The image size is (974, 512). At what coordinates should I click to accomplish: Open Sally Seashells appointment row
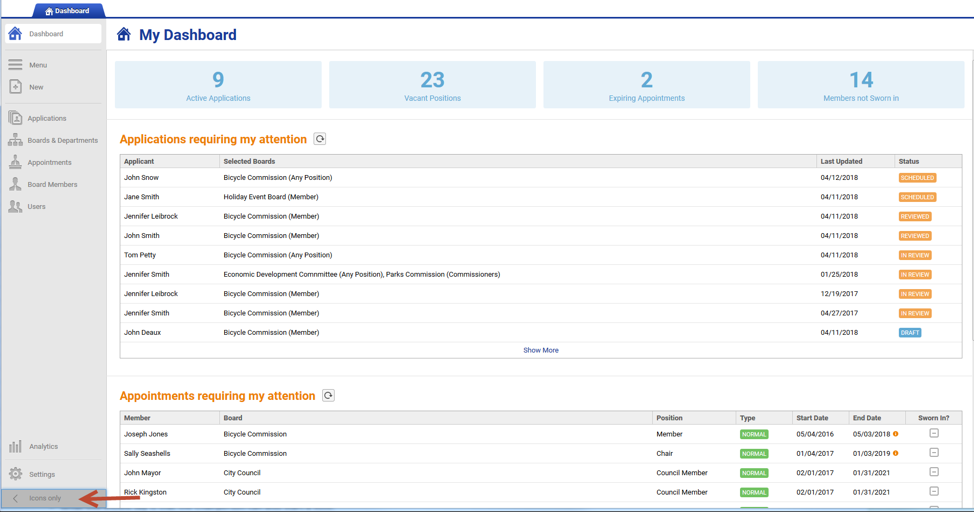click(540, 453)
